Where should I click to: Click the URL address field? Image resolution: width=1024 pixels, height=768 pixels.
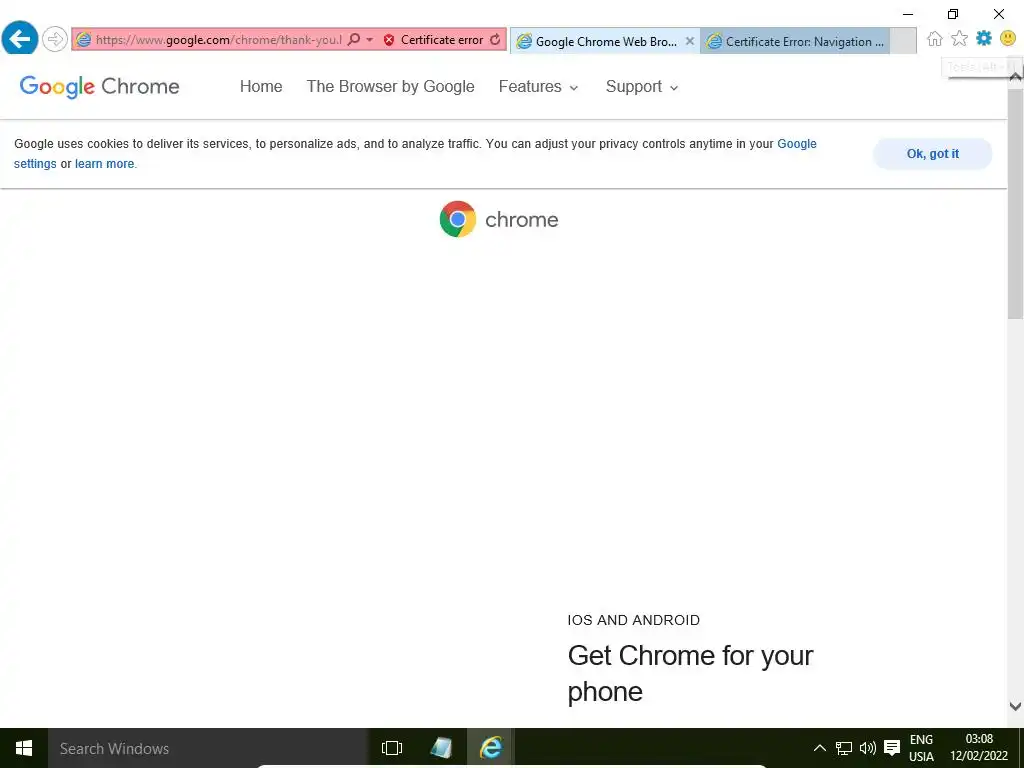tap(218, 40)
